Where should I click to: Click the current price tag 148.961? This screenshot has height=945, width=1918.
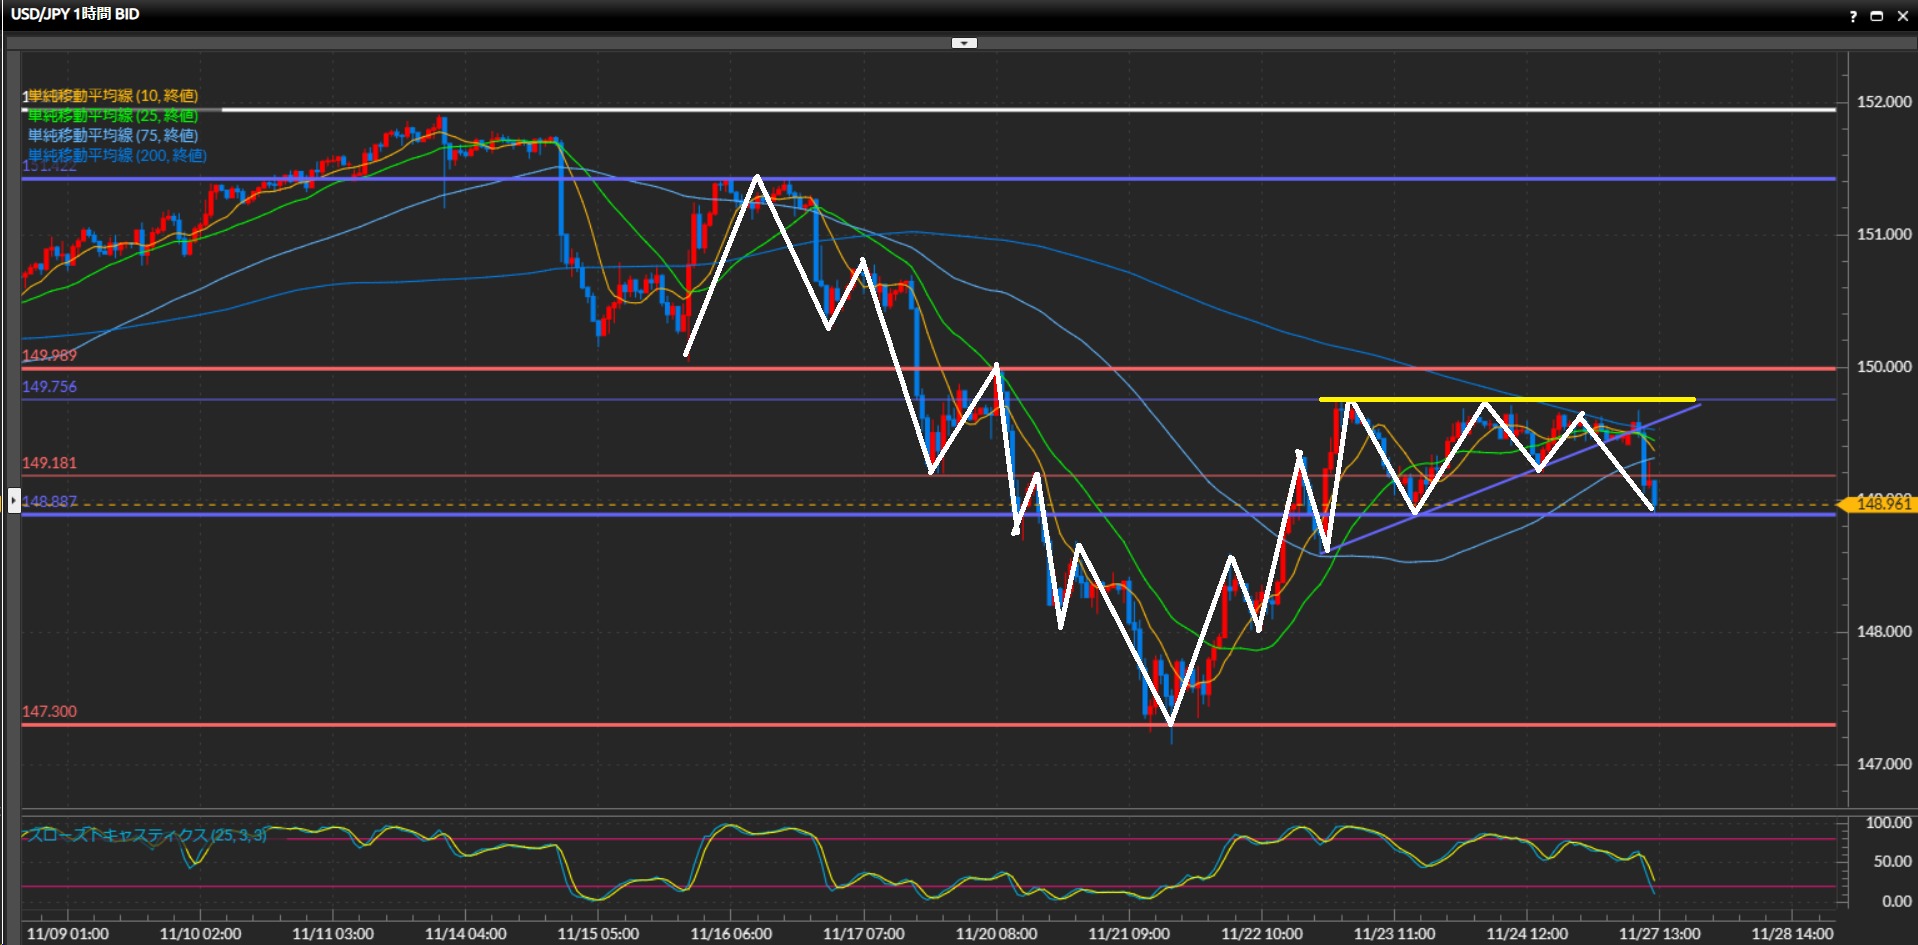click(x=1882, y=504)
